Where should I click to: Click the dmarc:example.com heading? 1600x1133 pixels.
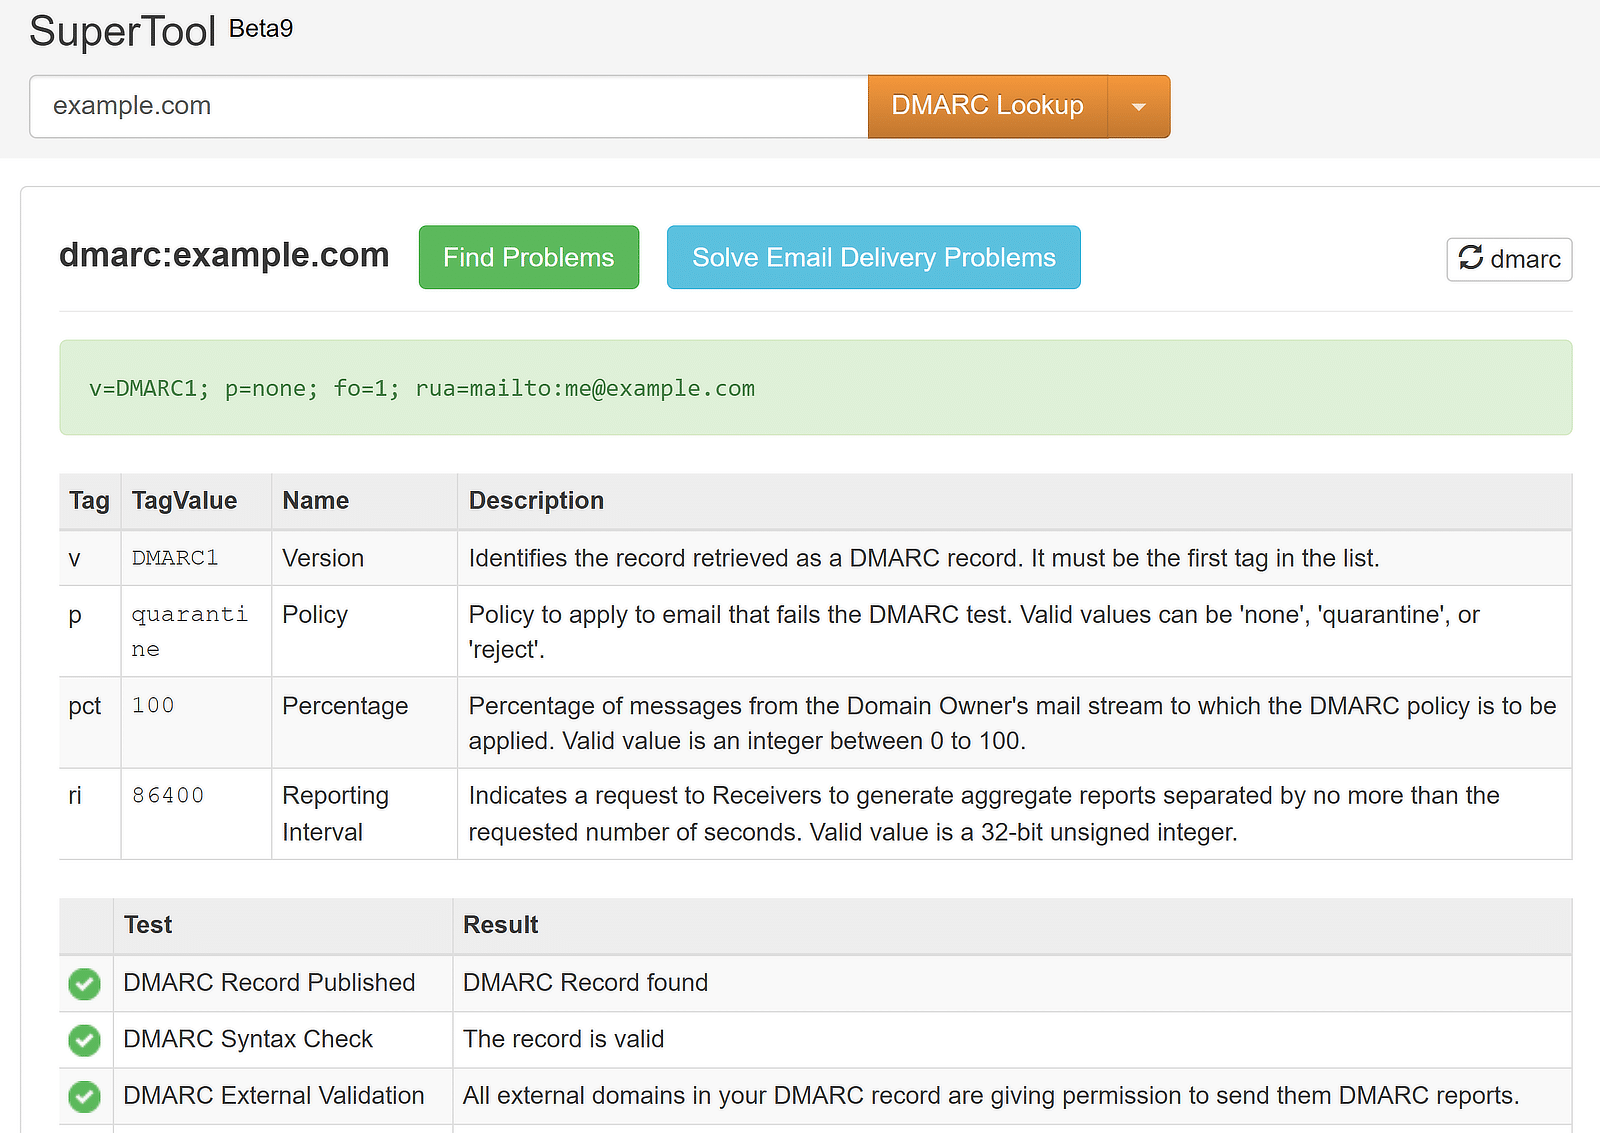(x=224, y=256)
